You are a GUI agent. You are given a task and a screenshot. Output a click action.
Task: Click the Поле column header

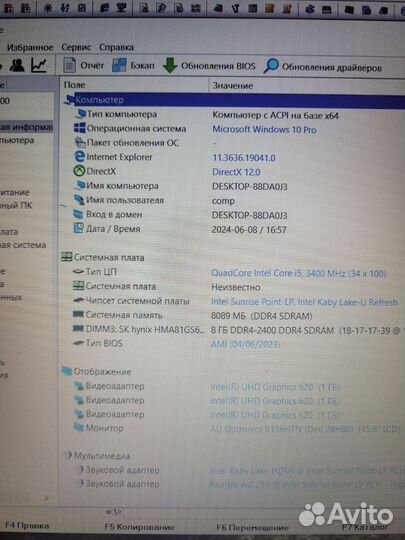(74, 85)
